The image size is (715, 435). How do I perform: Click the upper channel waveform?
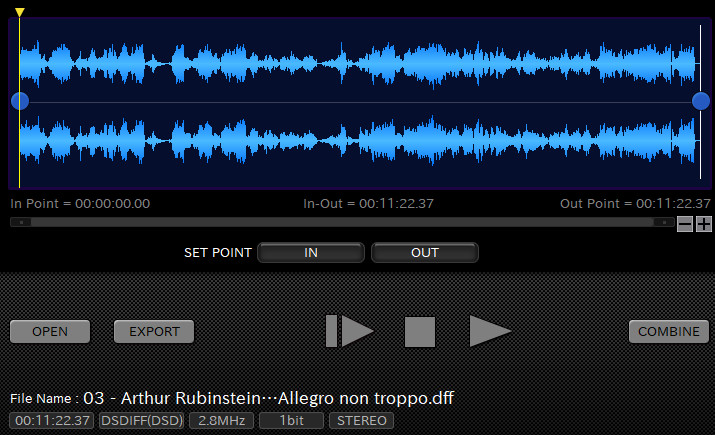pos(358,63)
